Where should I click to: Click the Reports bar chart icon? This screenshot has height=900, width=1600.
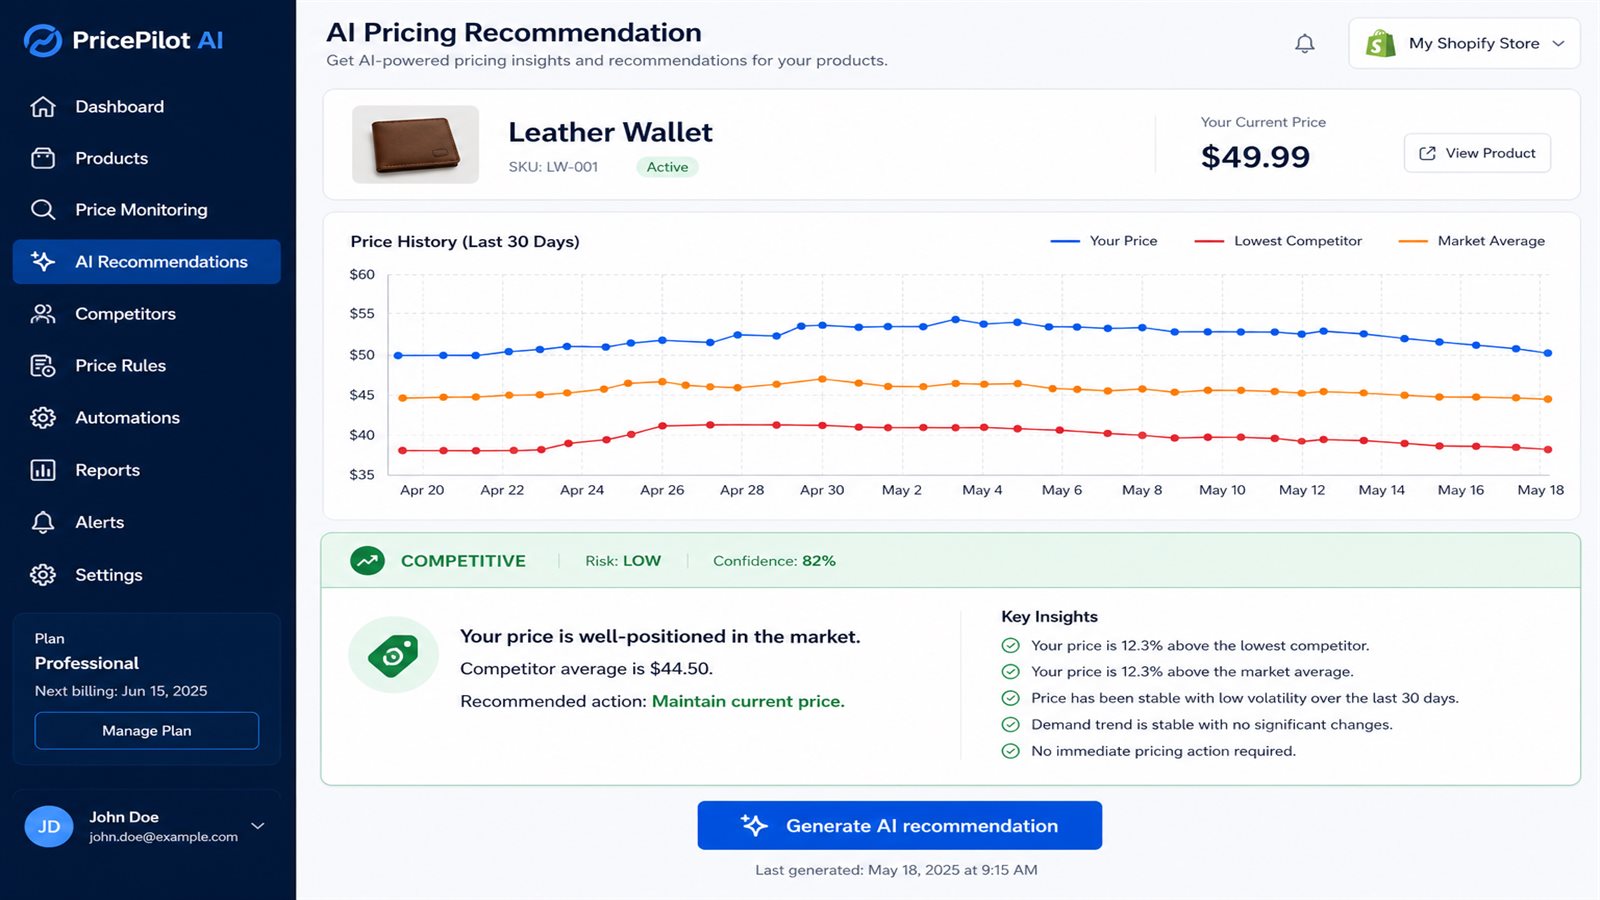coord(43,470)
